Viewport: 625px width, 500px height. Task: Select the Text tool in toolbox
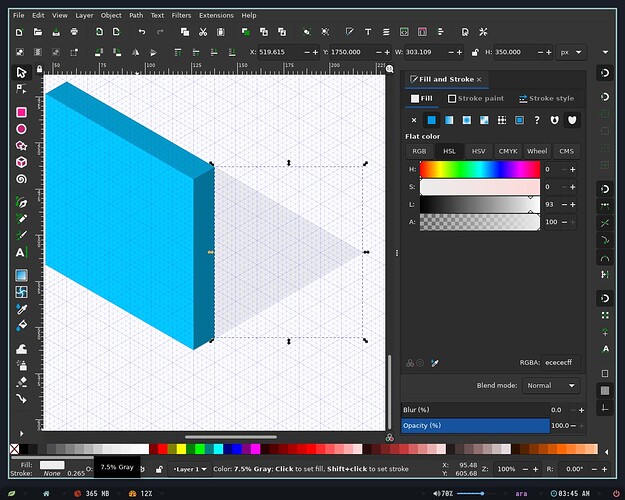(x=22, y=252)
